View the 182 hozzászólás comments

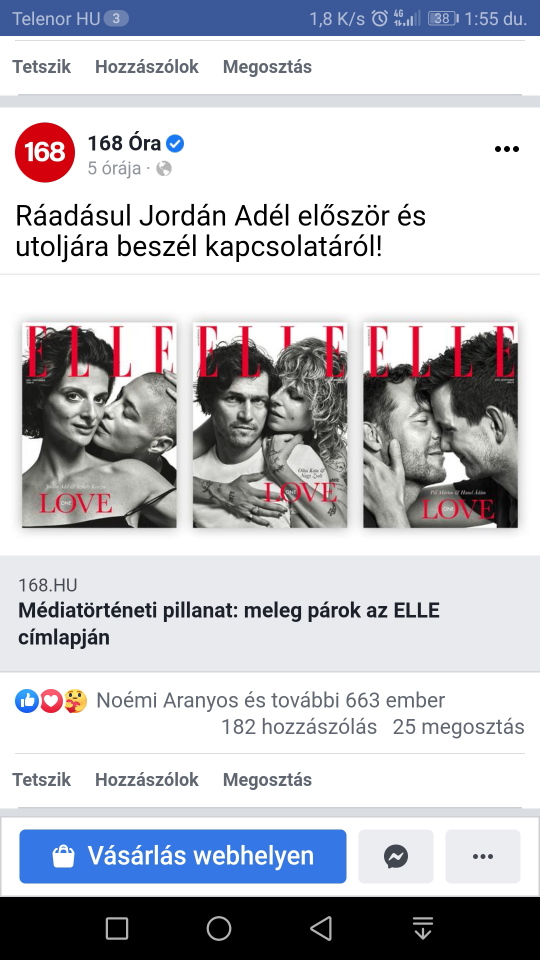click(x=299, y=727)
